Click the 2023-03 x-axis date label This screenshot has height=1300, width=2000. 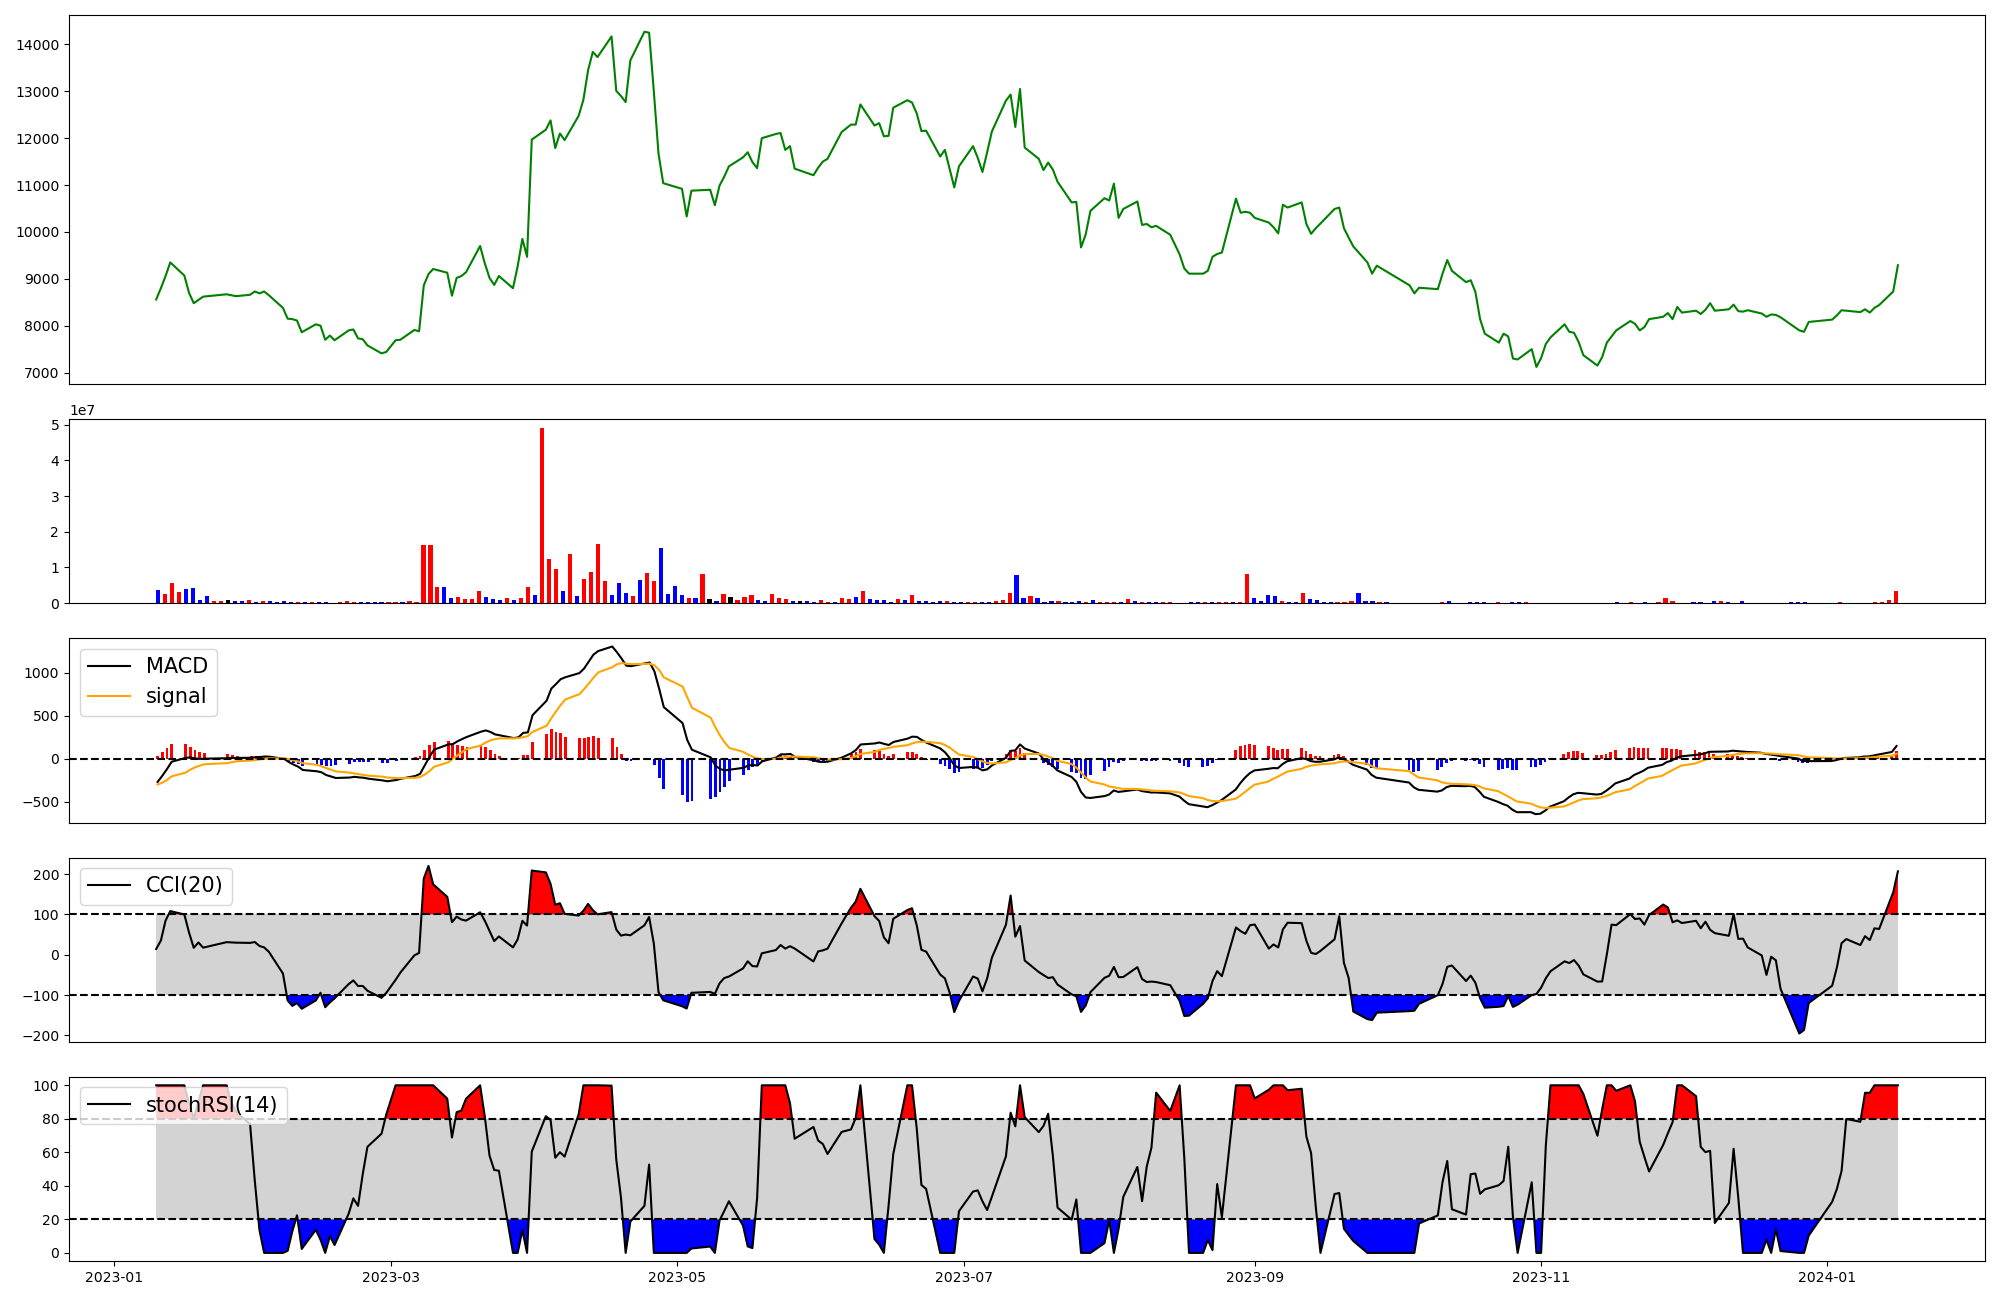[x=391, y=1277]
